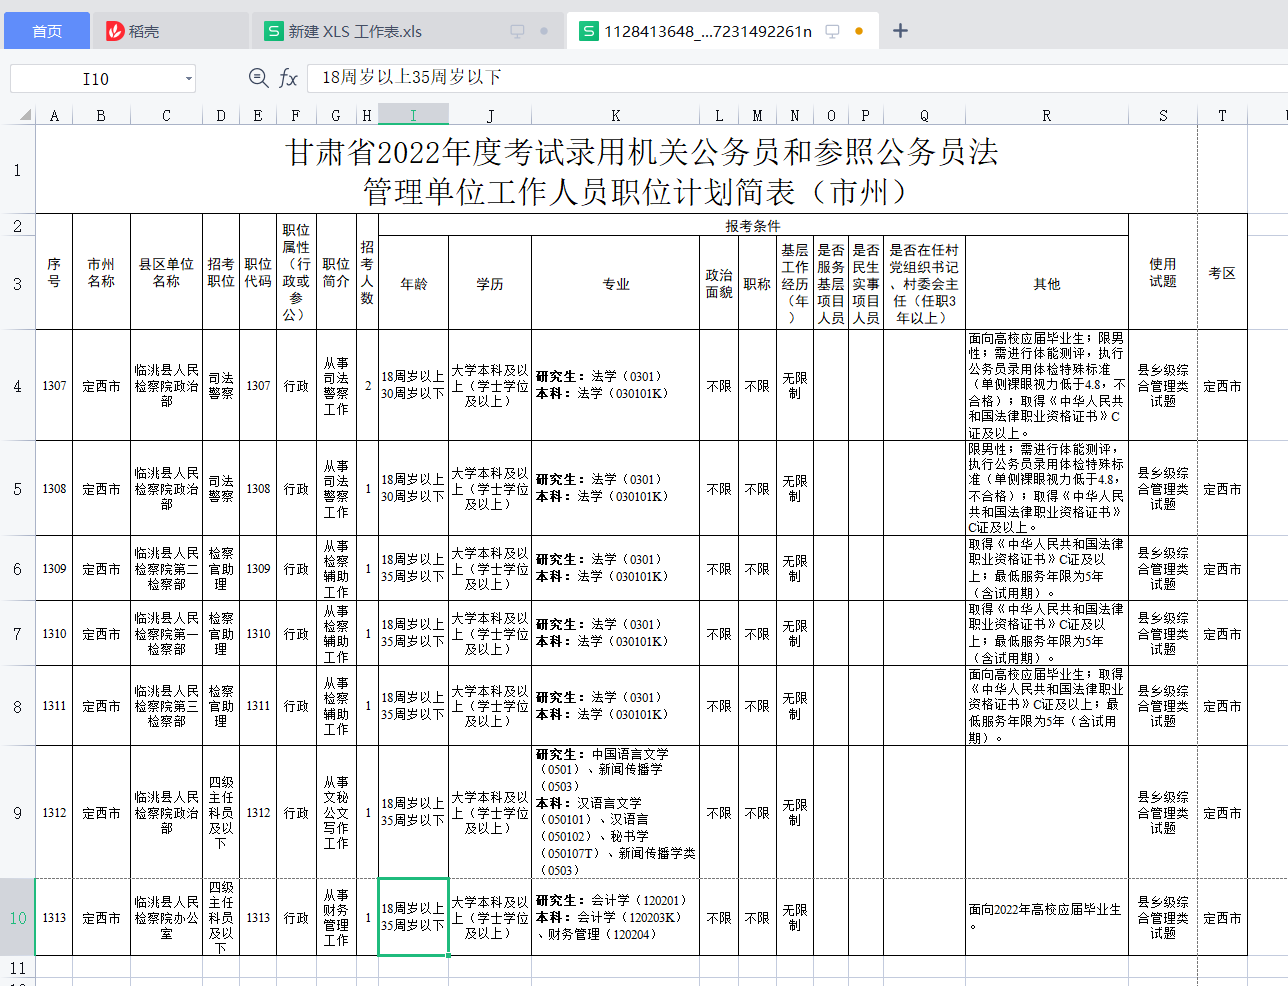Select column K header
This screenshot has width=1288, height=986.
(x=615, y=115)
